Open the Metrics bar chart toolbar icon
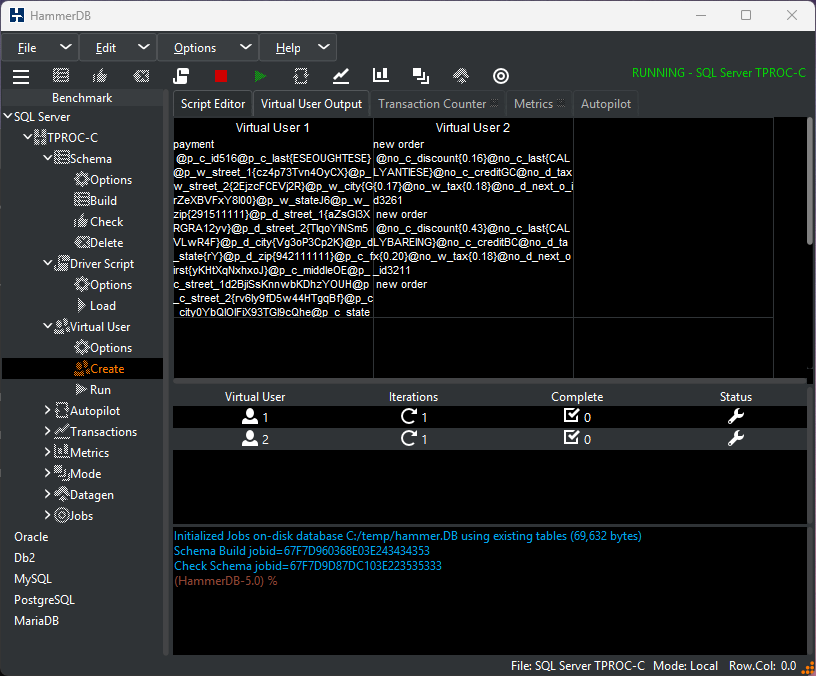The image size is (816, 676). pos(381,75)
